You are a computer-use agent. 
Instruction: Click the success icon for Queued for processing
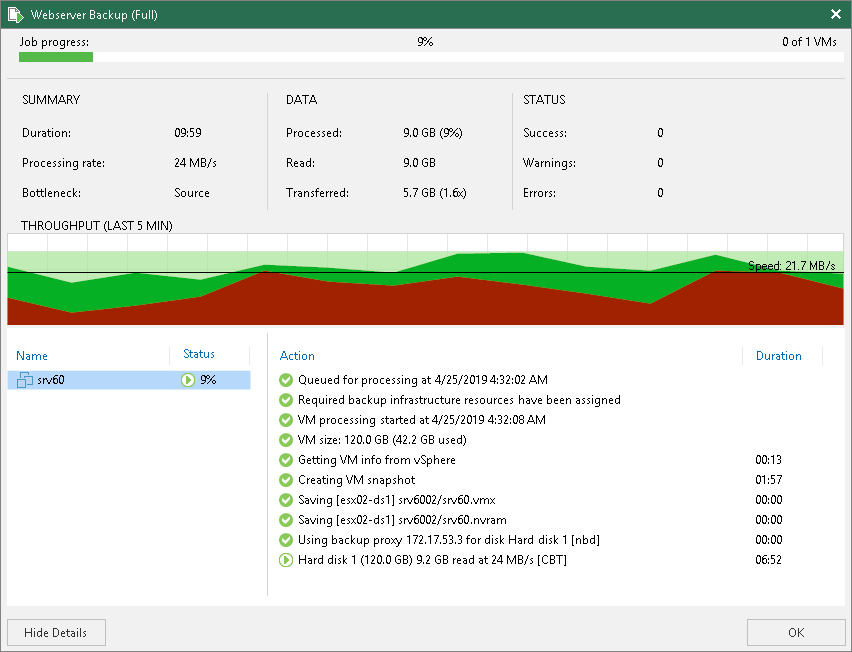286,380
